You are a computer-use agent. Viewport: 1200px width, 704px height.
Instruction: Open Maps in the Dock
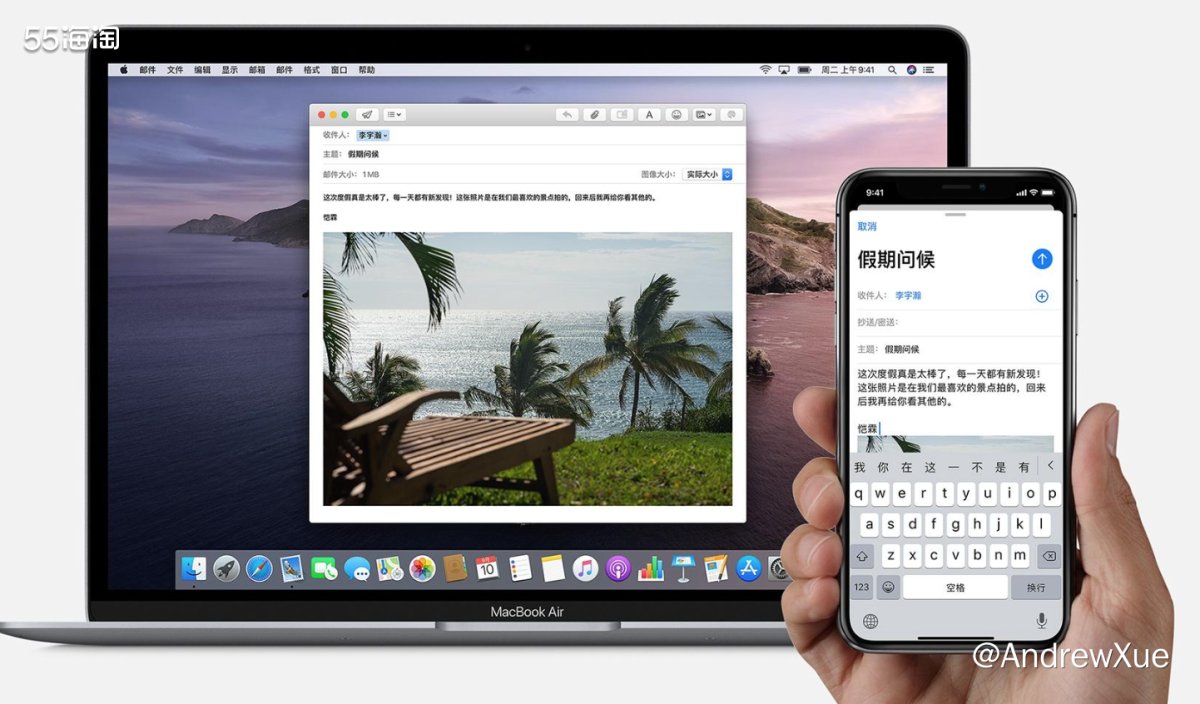pos(390,569)
